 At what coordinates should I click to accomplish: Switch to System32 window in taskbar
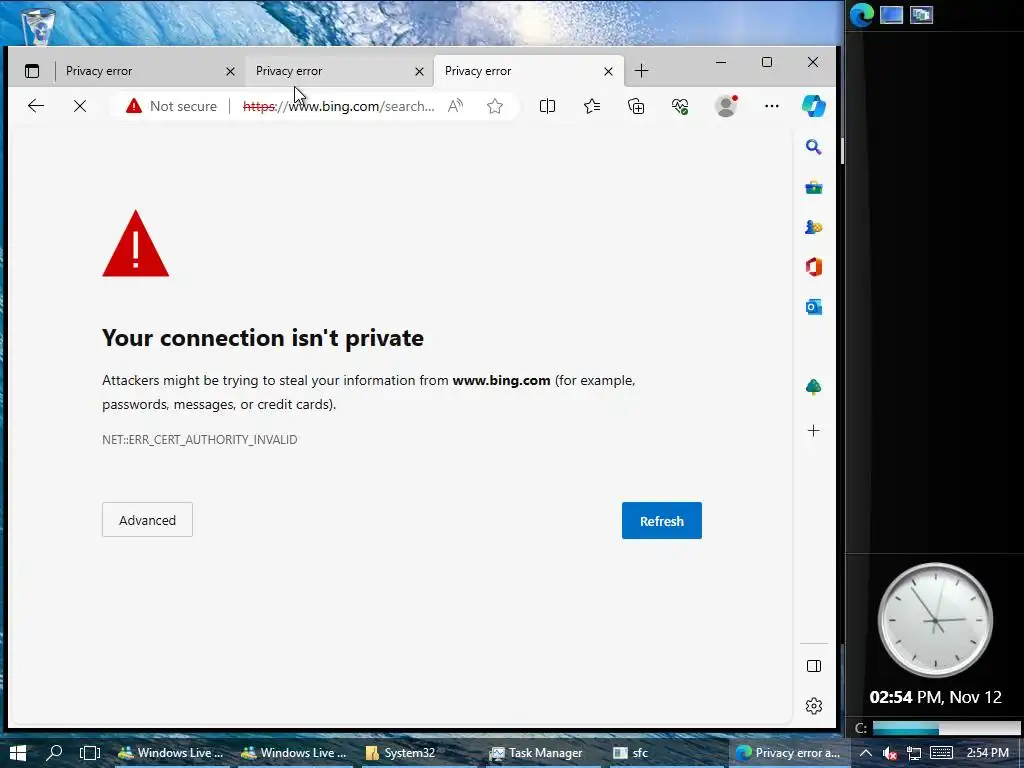401,753
